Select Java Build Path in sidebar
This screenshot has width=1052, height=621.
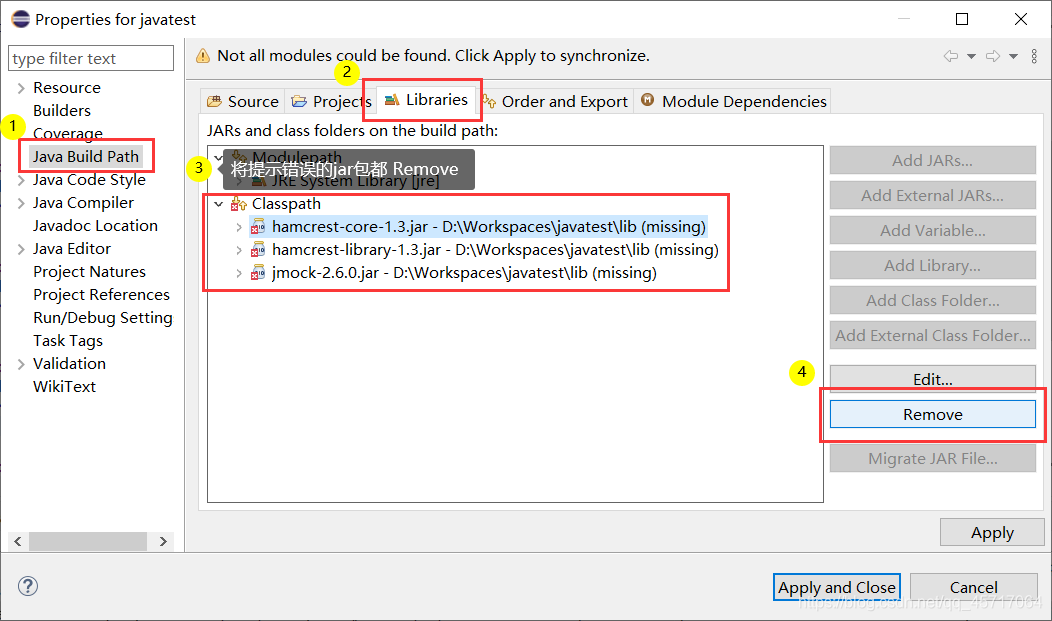(86, 157)
